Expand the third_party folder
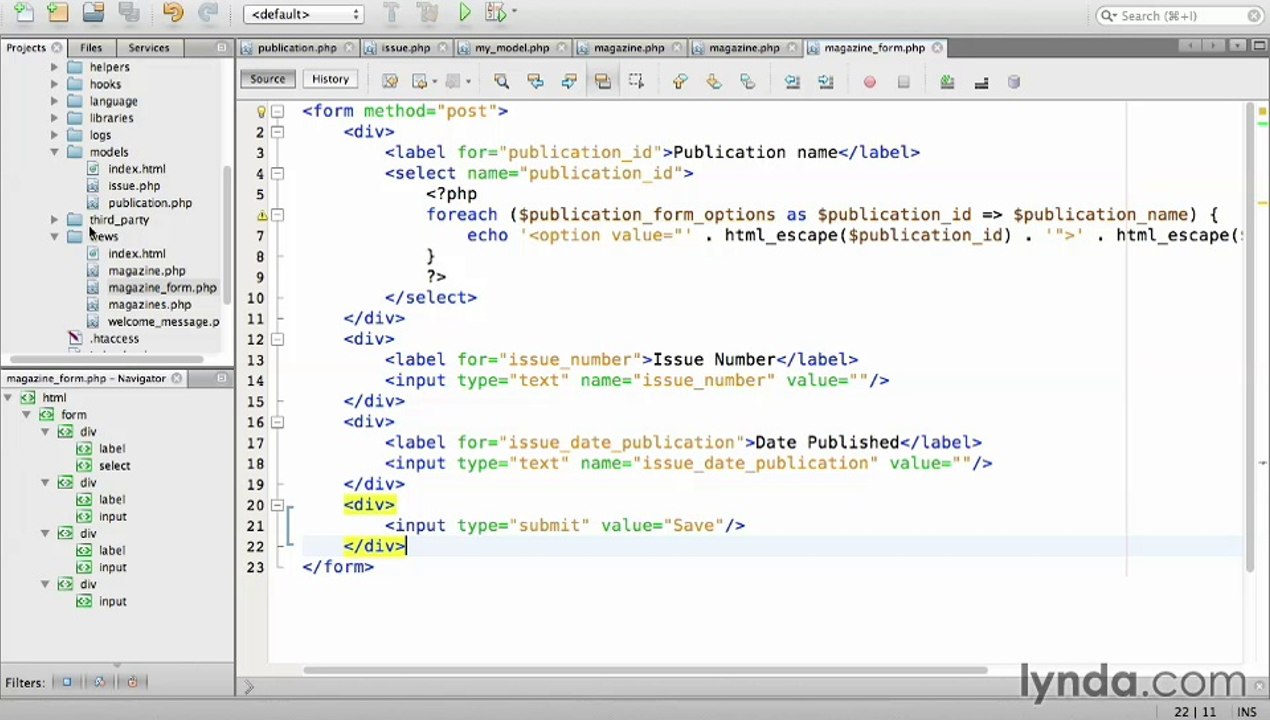 point(54,220)
